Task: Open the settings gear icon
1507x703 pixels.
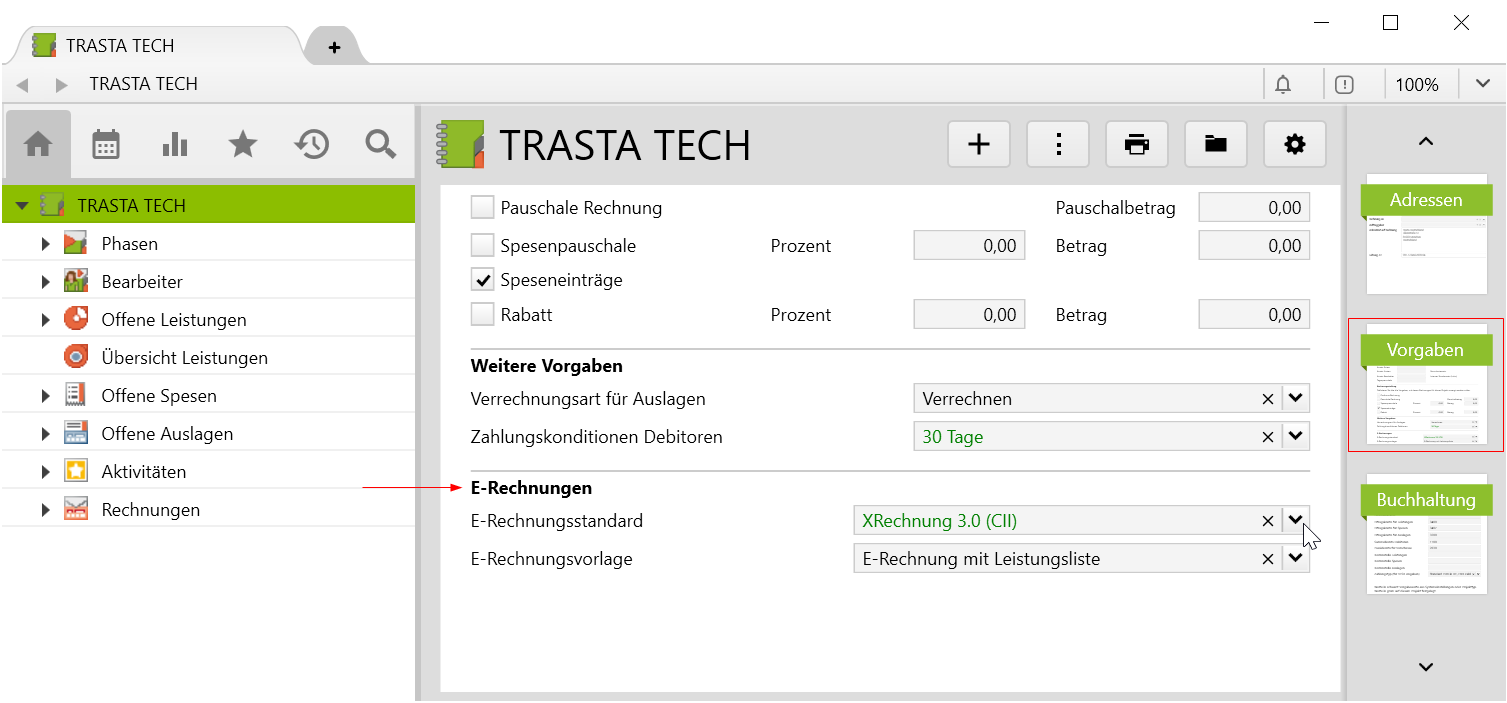Action: tap(1294, 145)
